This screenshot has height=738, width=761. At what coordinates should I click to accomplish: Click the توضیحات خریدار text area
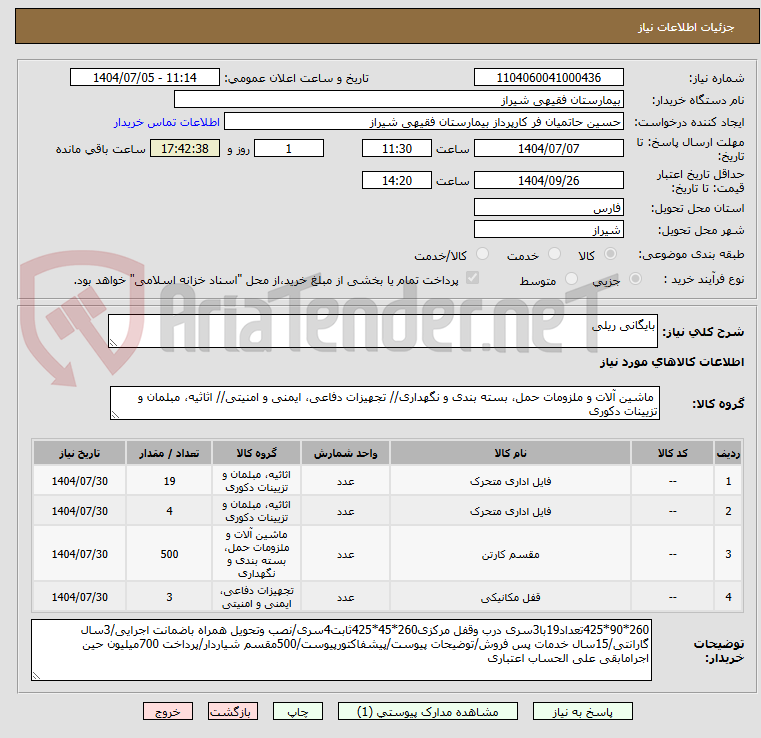point(341,650)
